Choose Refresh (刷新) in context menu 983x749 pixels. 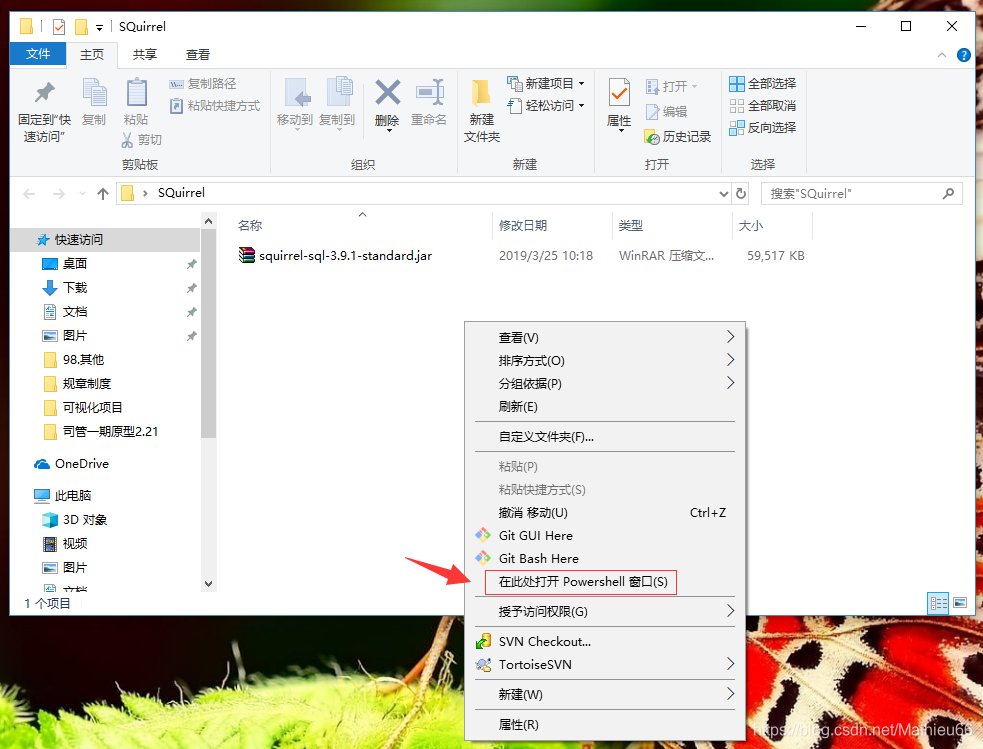pyautogui.click(x=605, y=407)
